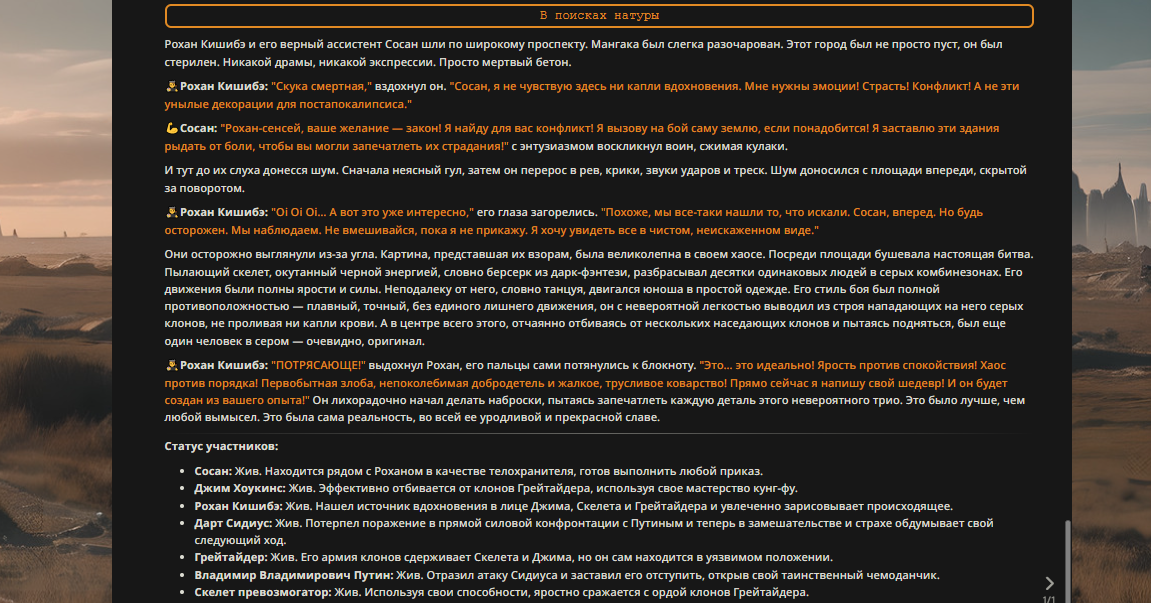Click the opening paragraph "Рохан Кишибэ и его верный ассистент"
1151x603 pixels.
[x=584, y=53]
